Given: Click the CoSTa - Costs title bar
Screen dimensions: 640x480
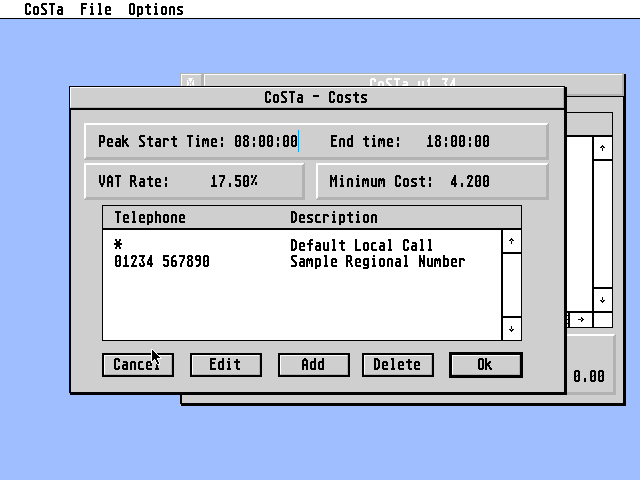Looking at the screenshot, I should coord(317,98).
